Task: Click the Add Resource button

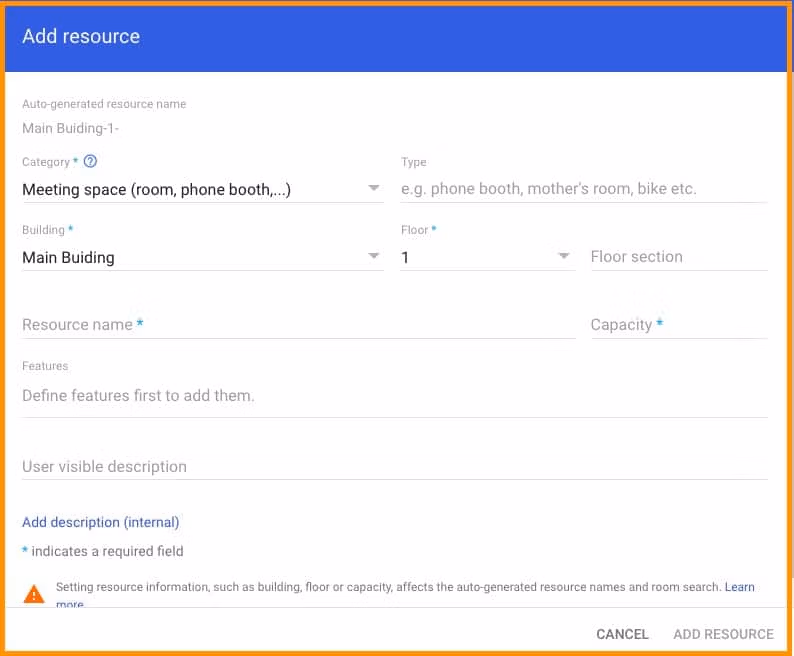Action: coord(723,634)
